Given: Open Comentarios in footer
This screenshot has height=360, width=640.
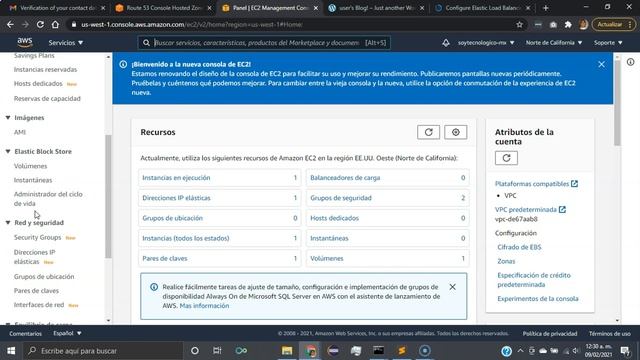Looking at the screenshot, I should [x=25, y=334].
